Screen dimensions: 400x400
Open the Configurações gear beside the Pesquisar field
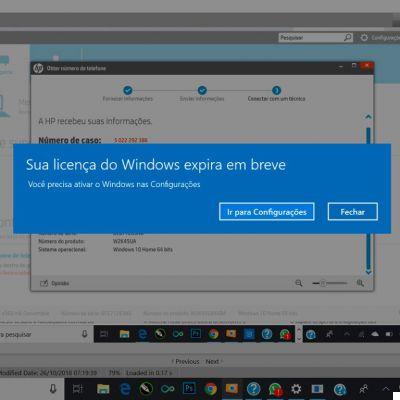[x=364, y=38]
